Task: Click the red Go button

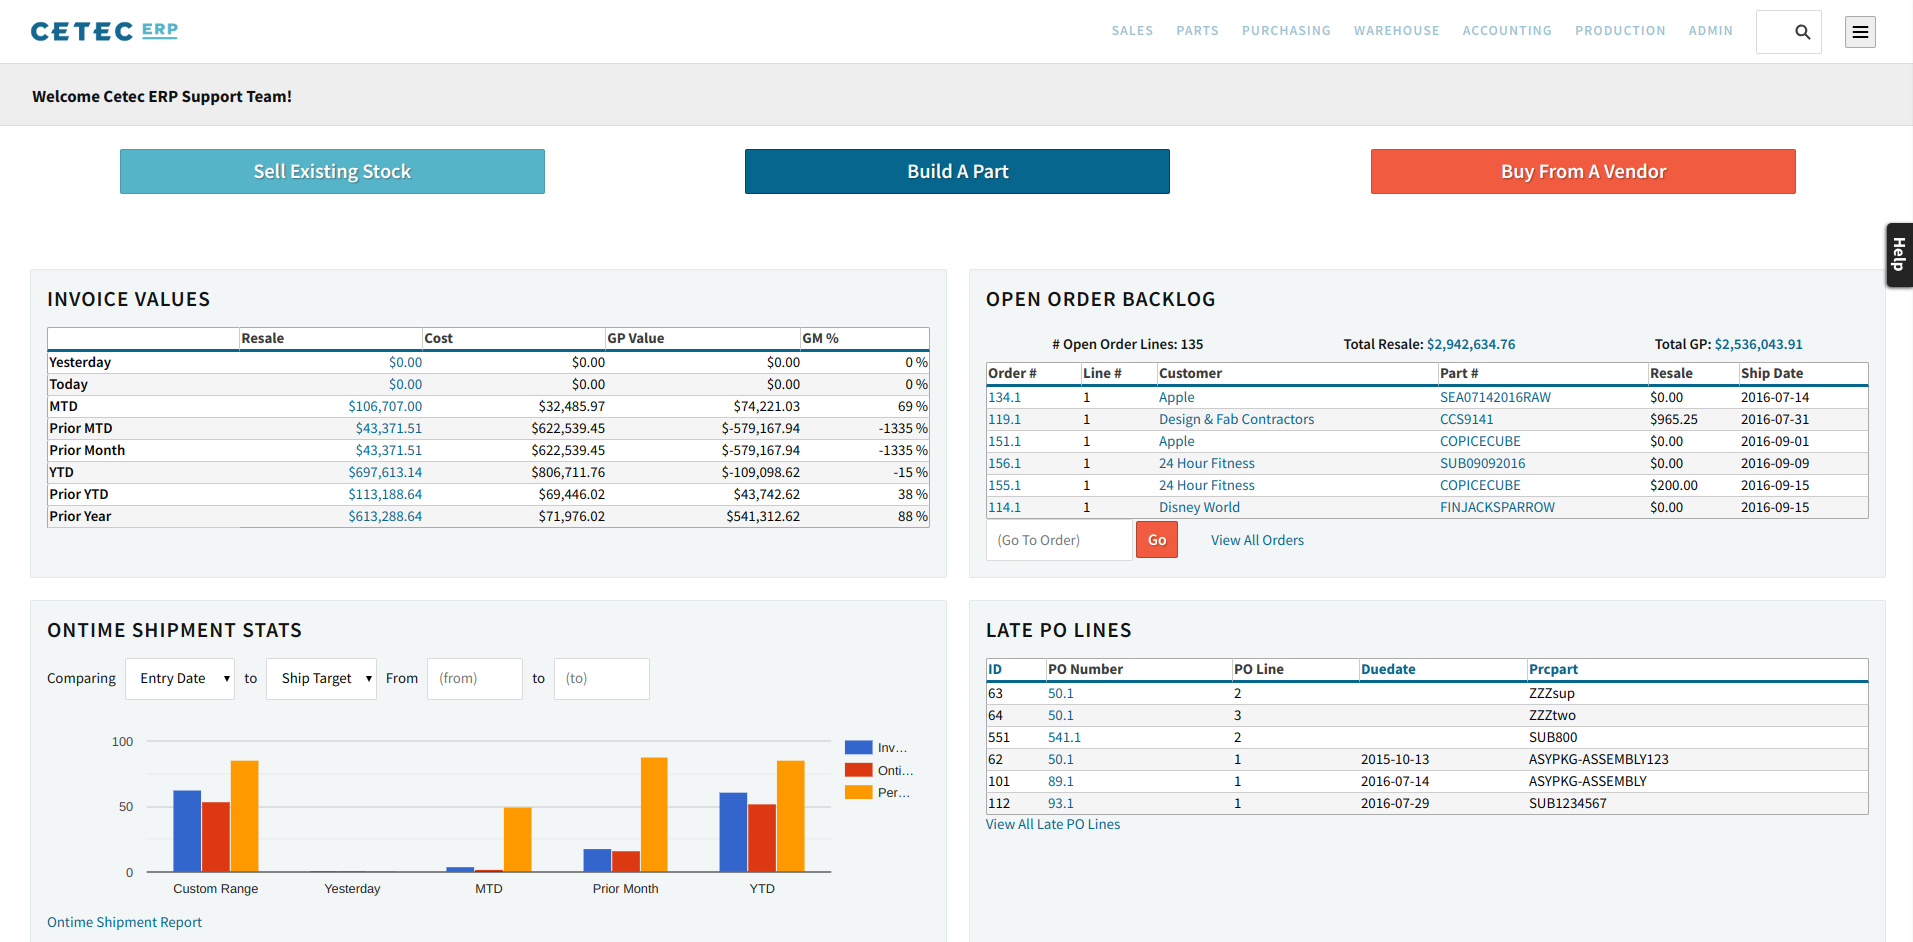Action: [x=1157, y=540]
